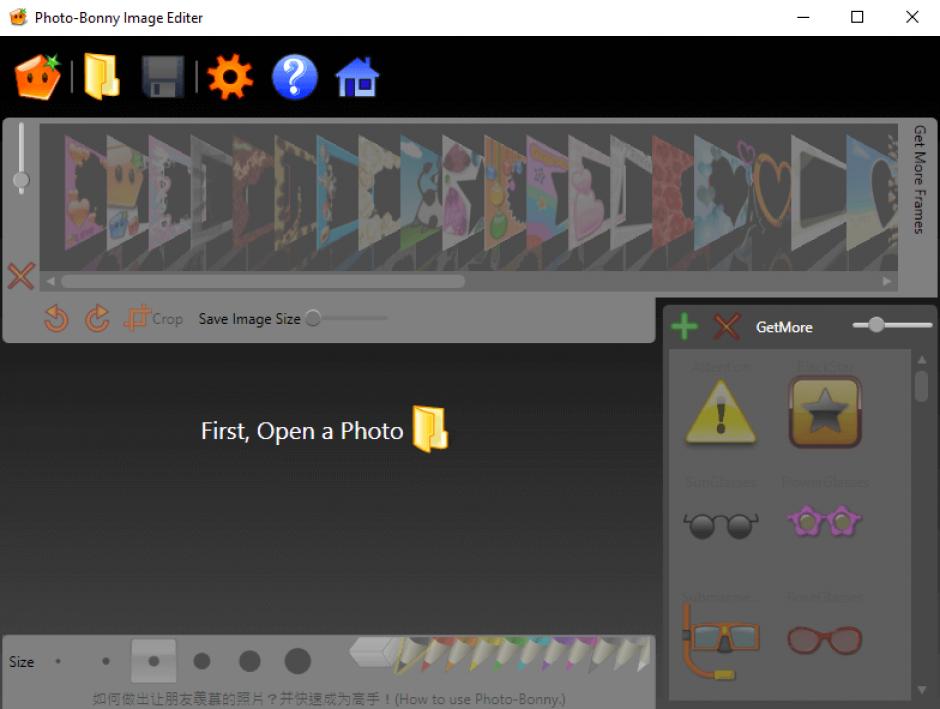Image resolution: width=940 pixels, height=709 pixels.
Task: Open a photo with the toolbar folder icon
Action: point(101,76)
